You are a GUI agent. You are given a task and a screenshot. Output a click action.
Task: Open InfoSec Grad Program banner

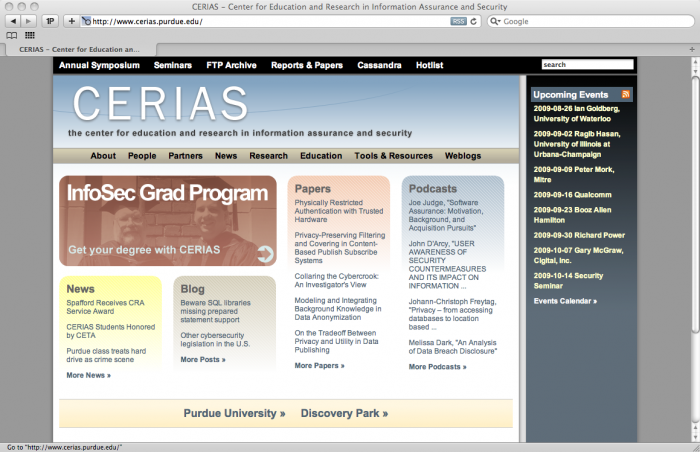point(168,221)
